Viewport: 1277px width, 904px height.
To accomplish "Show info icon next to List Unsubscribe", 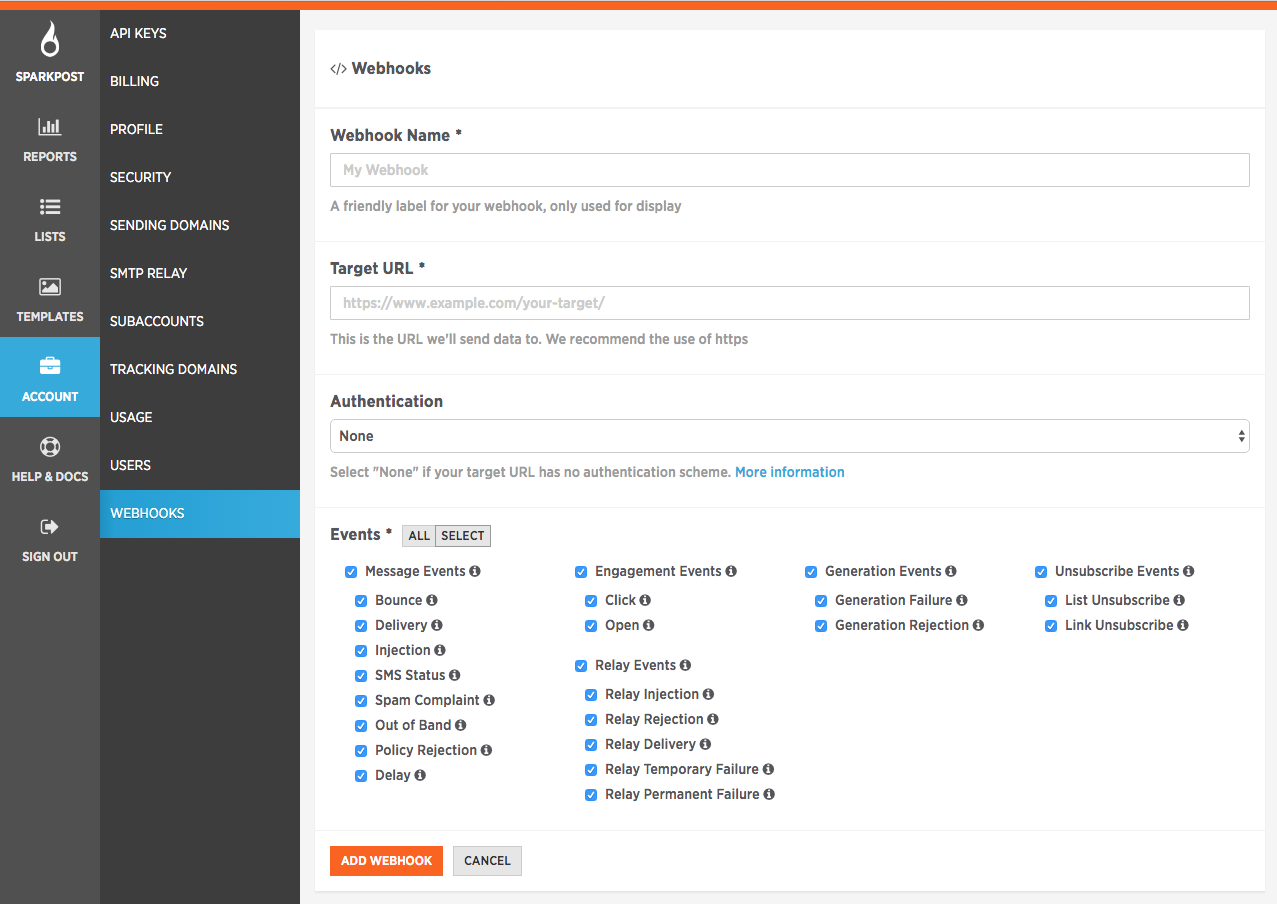I will pos(1180,600).
